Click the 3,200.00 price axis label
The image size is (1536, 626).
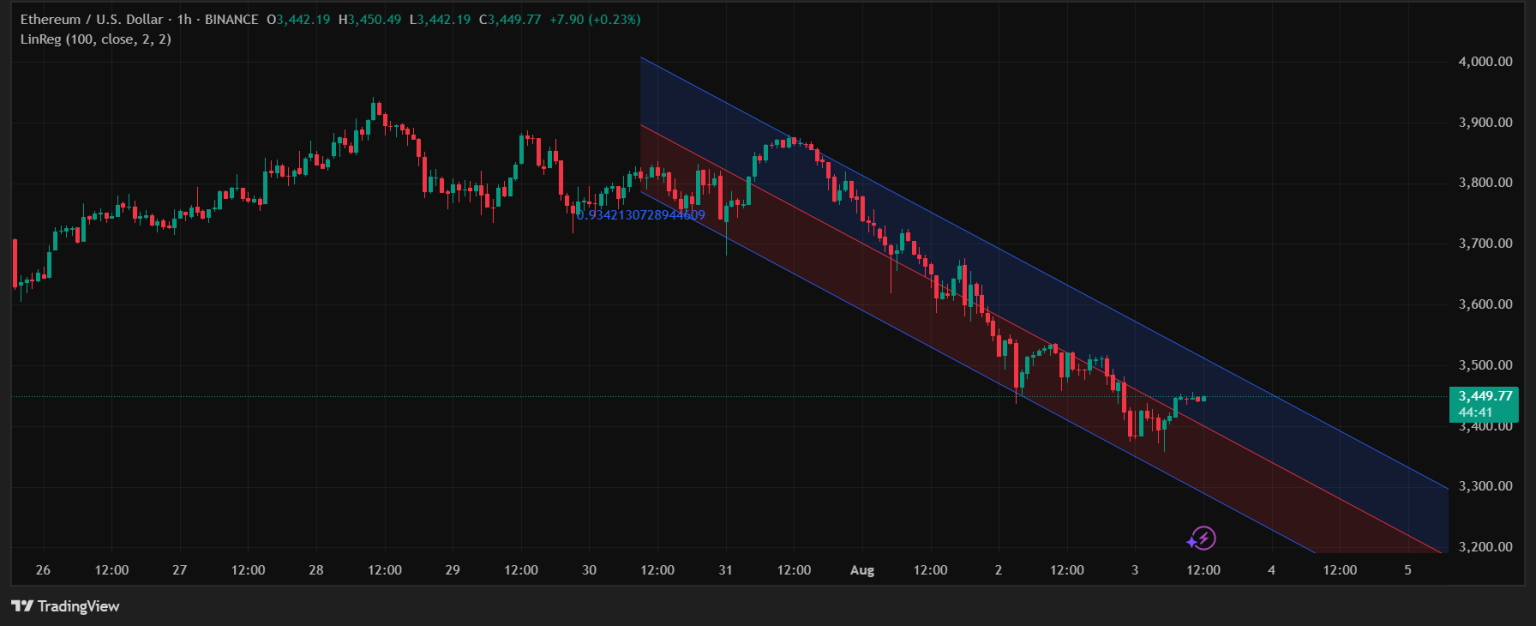pyautogui.click(x=1484, y=548)
